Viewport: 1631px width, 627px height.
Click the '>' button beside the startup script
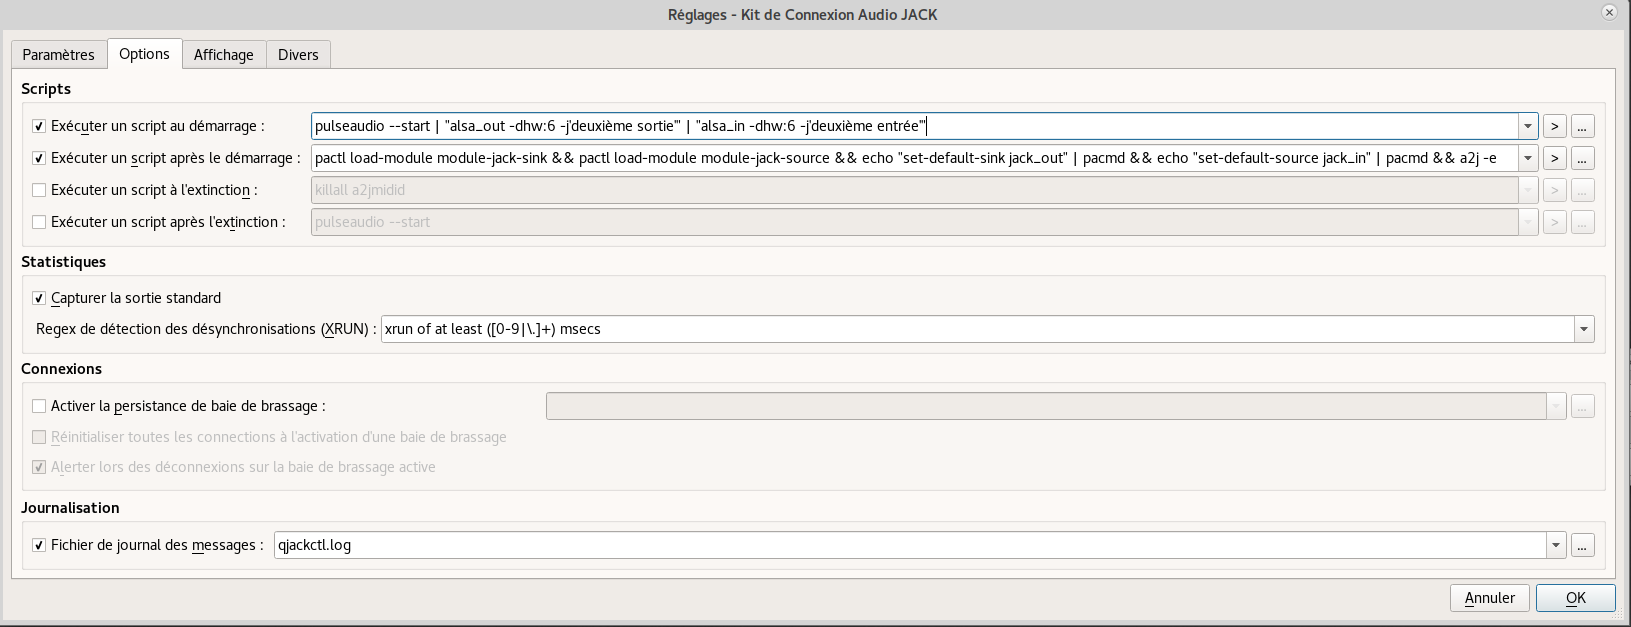1554,126
